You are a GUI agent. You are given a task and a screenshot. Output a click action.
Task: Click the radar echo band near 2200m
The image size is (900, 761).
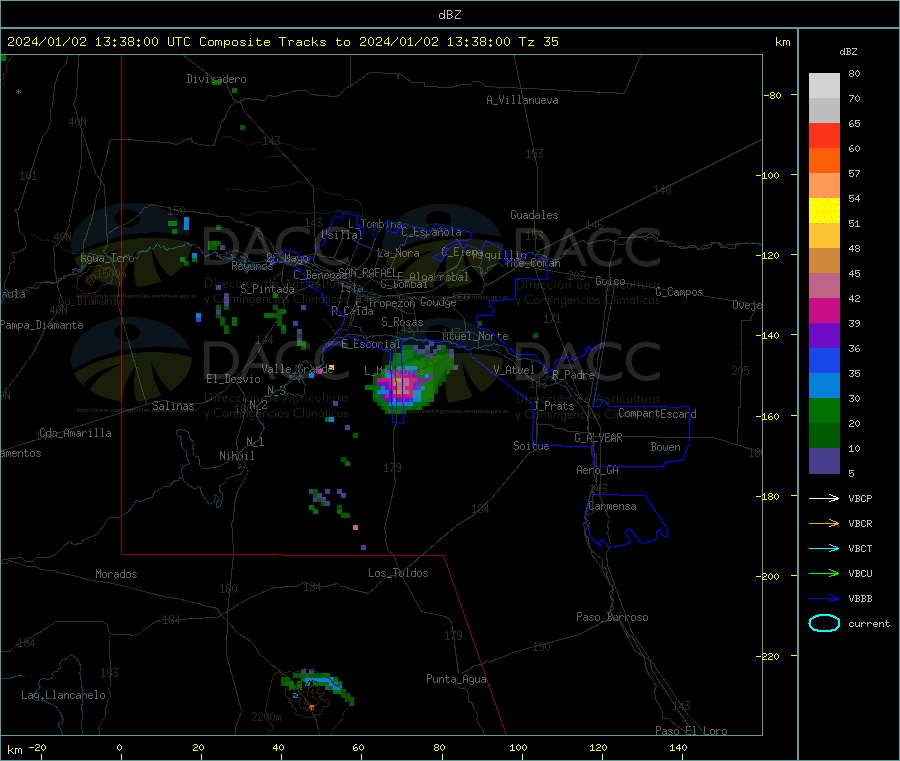pos(317,684)
